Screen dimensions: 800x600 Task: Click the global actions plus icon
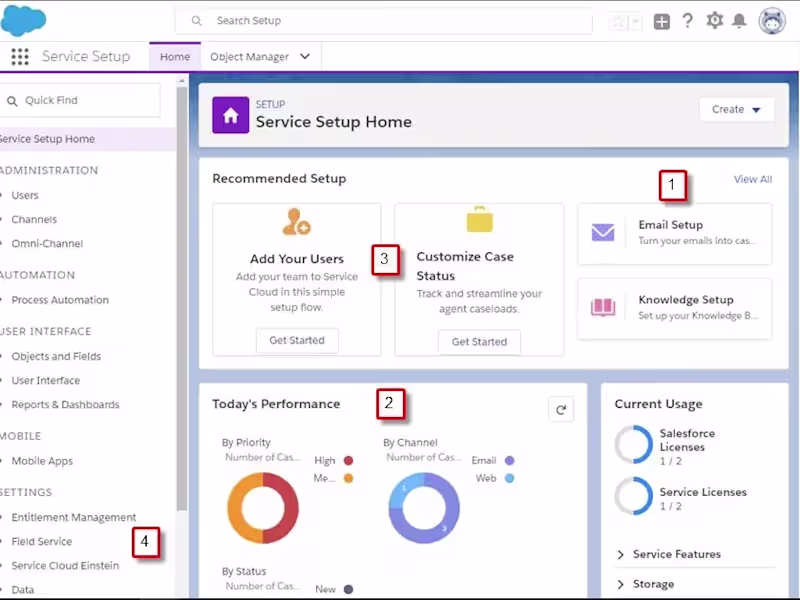(662, 21)
